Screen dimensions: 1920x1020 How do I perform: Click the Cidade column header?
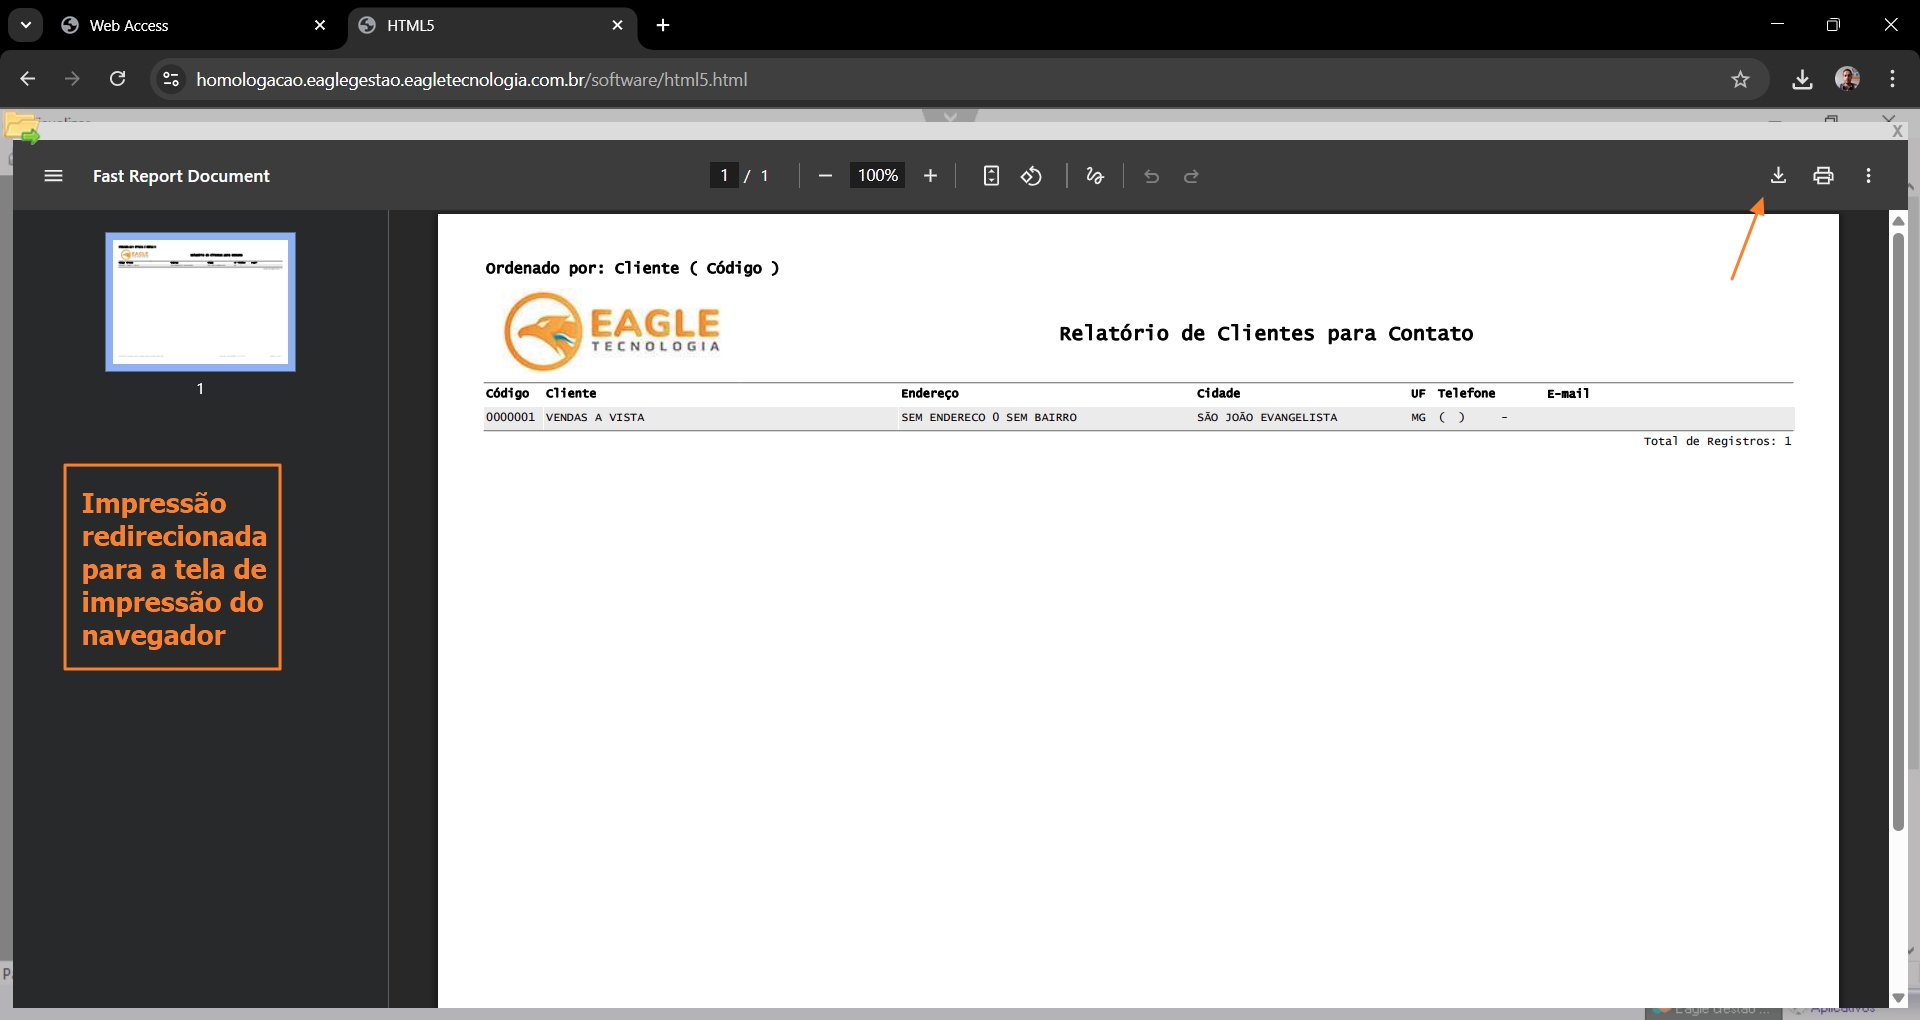point(1218,394)
